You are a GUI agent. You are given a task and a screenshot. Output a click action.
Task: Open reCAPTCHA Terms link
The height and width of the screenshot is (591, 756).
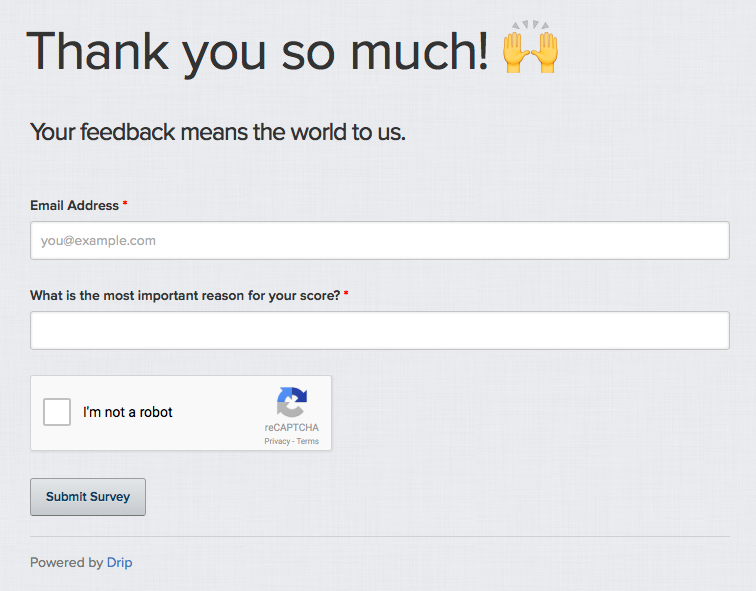pyautogui.click(x=308, y=441)
